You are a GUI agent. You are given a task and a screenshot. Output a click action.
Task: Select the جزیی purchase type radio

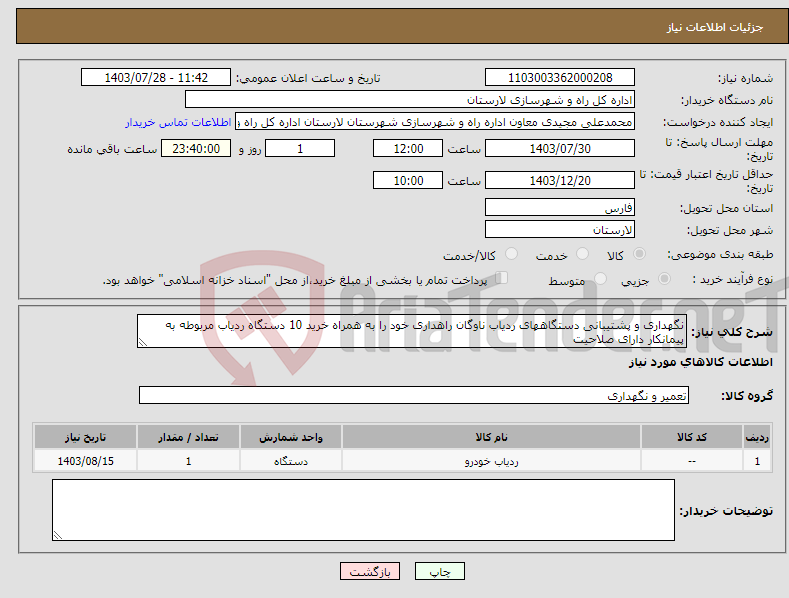664,278
